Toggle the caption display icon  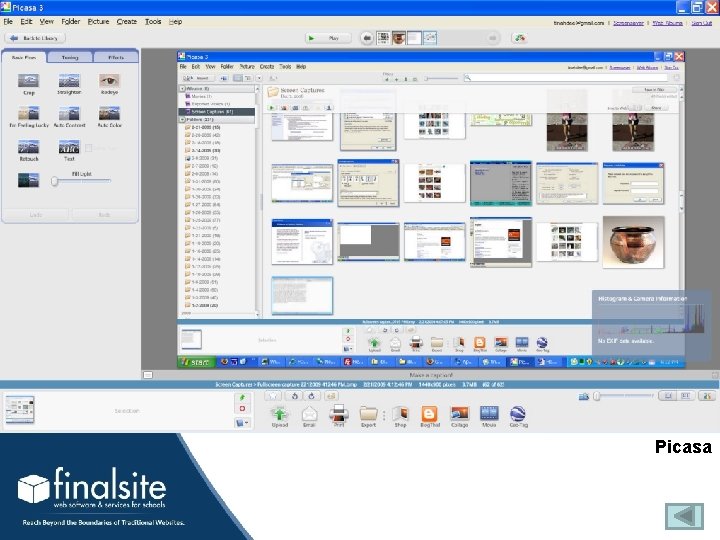click(x=148, y=375)
